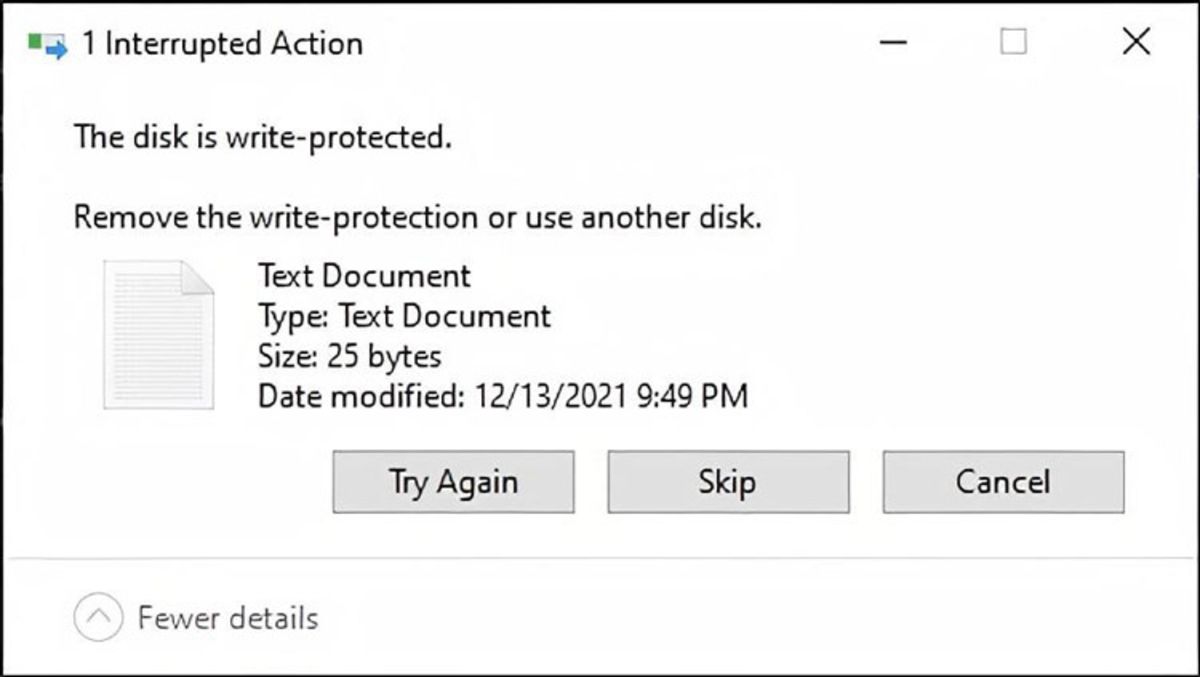
Task: Close the interrupted action dialog
Action: click(1135, 42)
